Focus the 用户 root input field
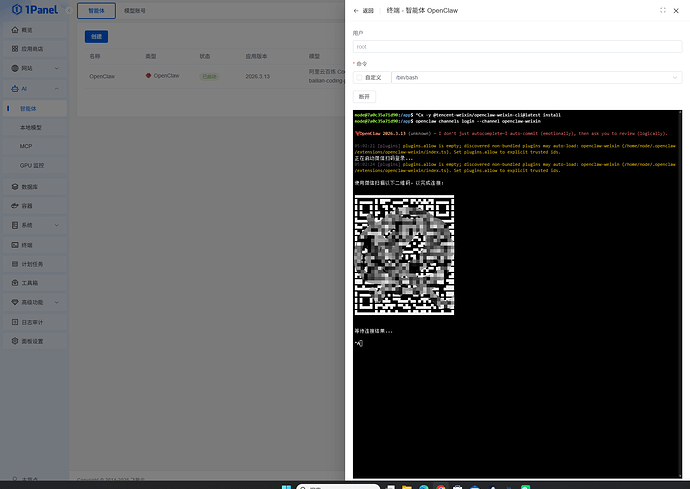690x489 pixels. click(517, 46)
